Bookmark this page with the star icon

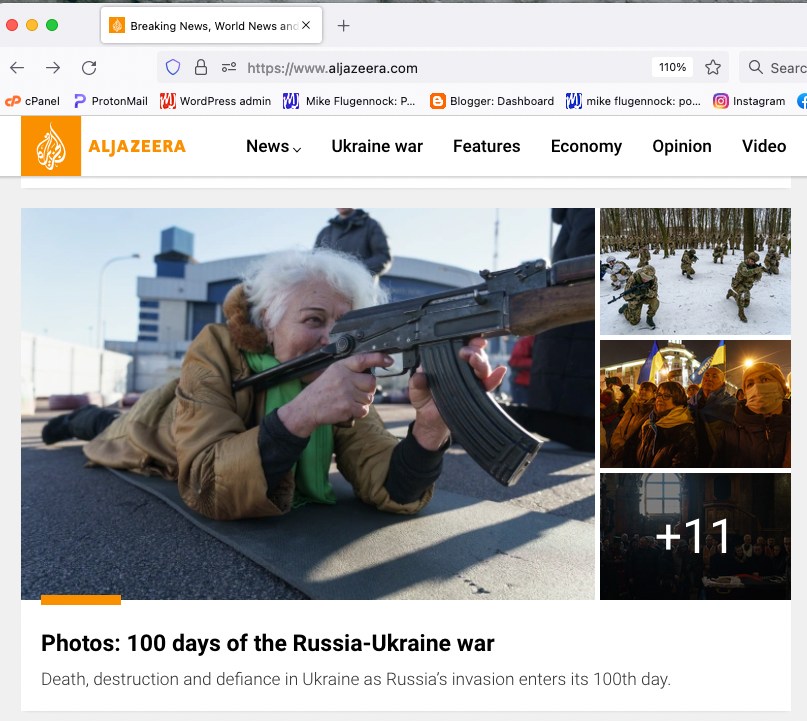tap(713, 67)
